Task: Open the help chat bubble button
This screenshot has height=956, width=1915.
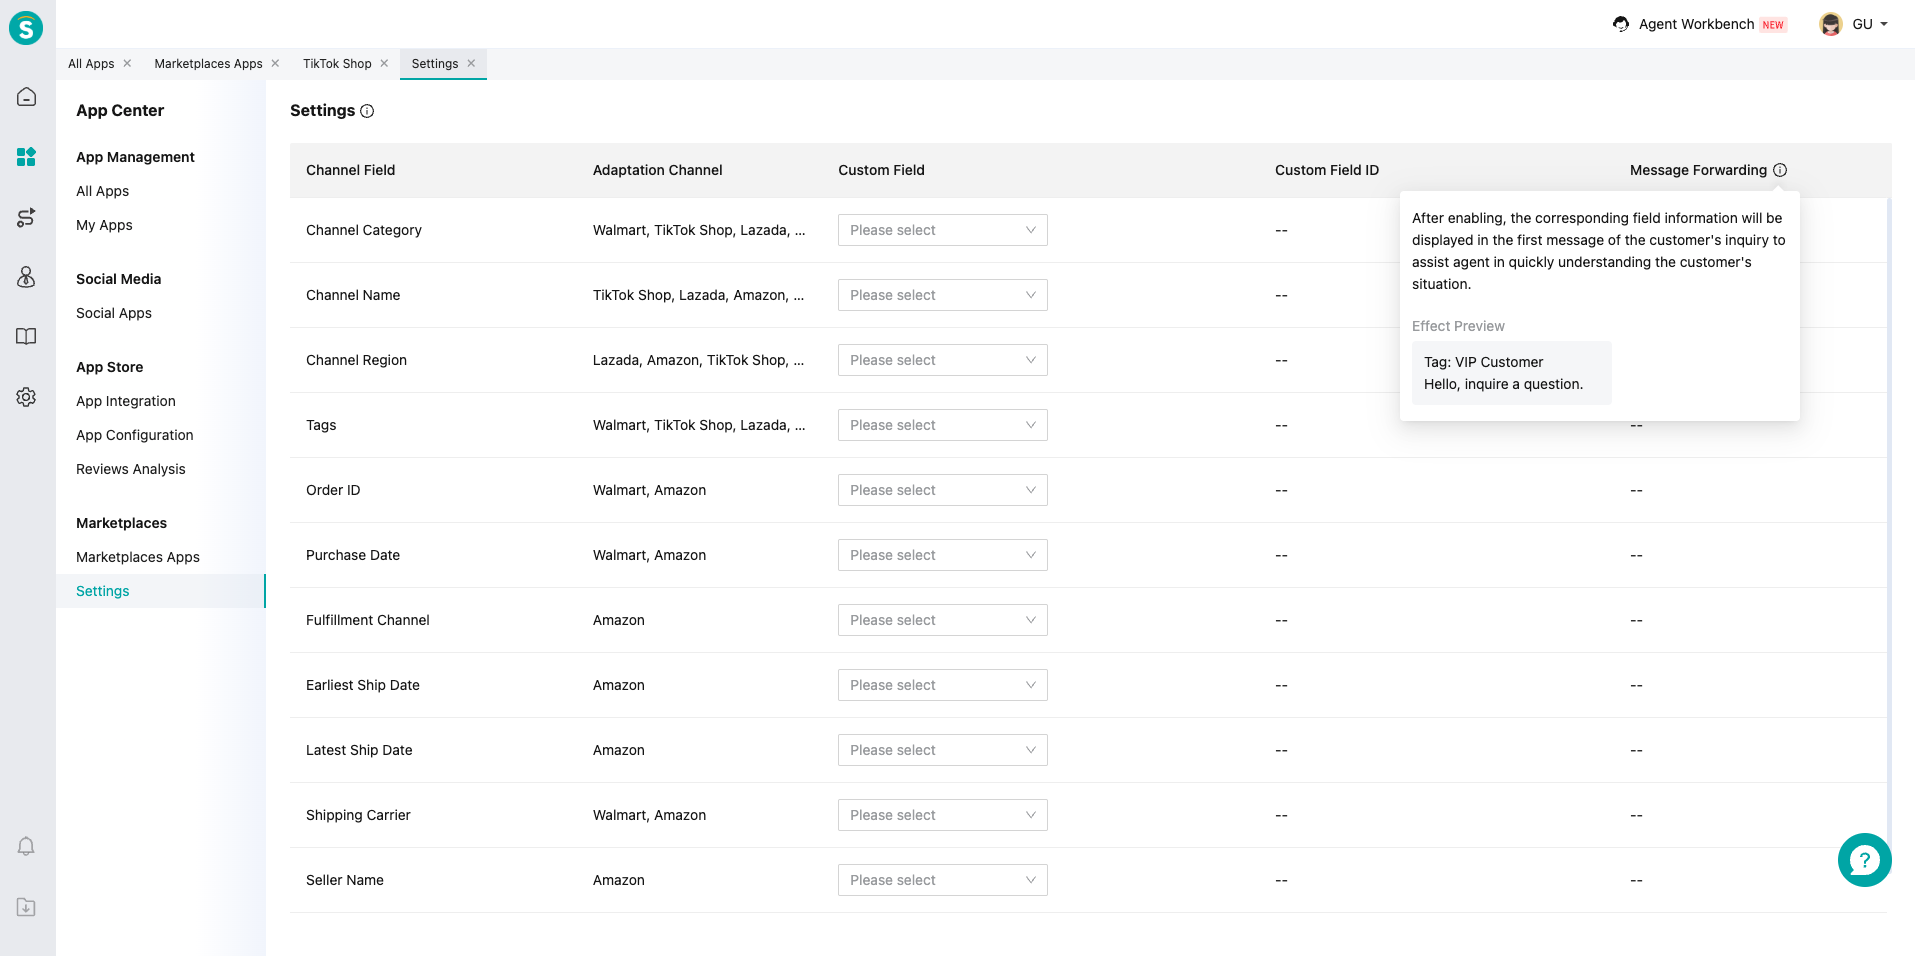Action: click(1864, 860)
